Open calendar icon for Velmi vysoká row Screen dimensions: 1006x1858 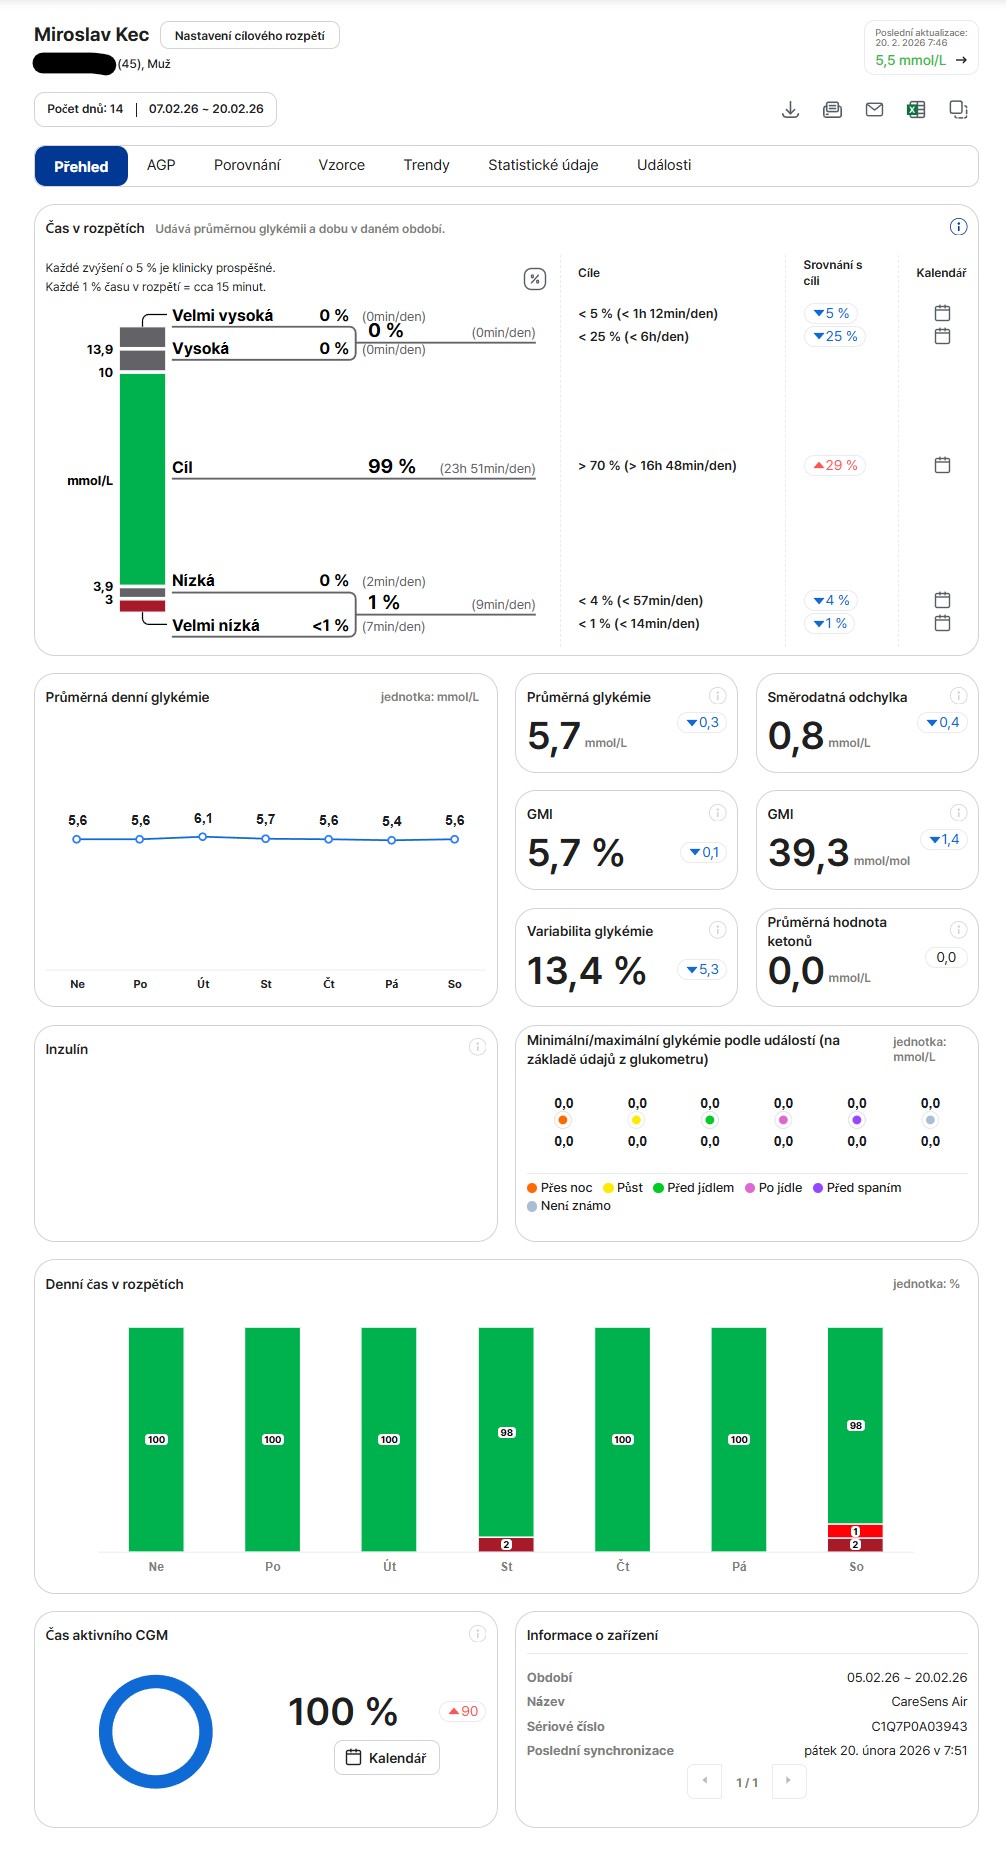(x=942, y=313)
